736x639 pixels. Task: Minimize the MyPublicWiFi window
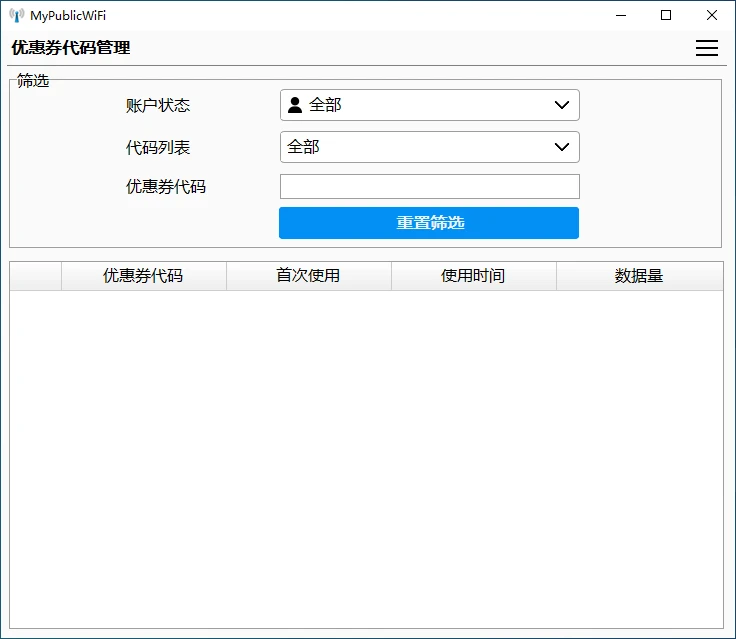(621, 15)
